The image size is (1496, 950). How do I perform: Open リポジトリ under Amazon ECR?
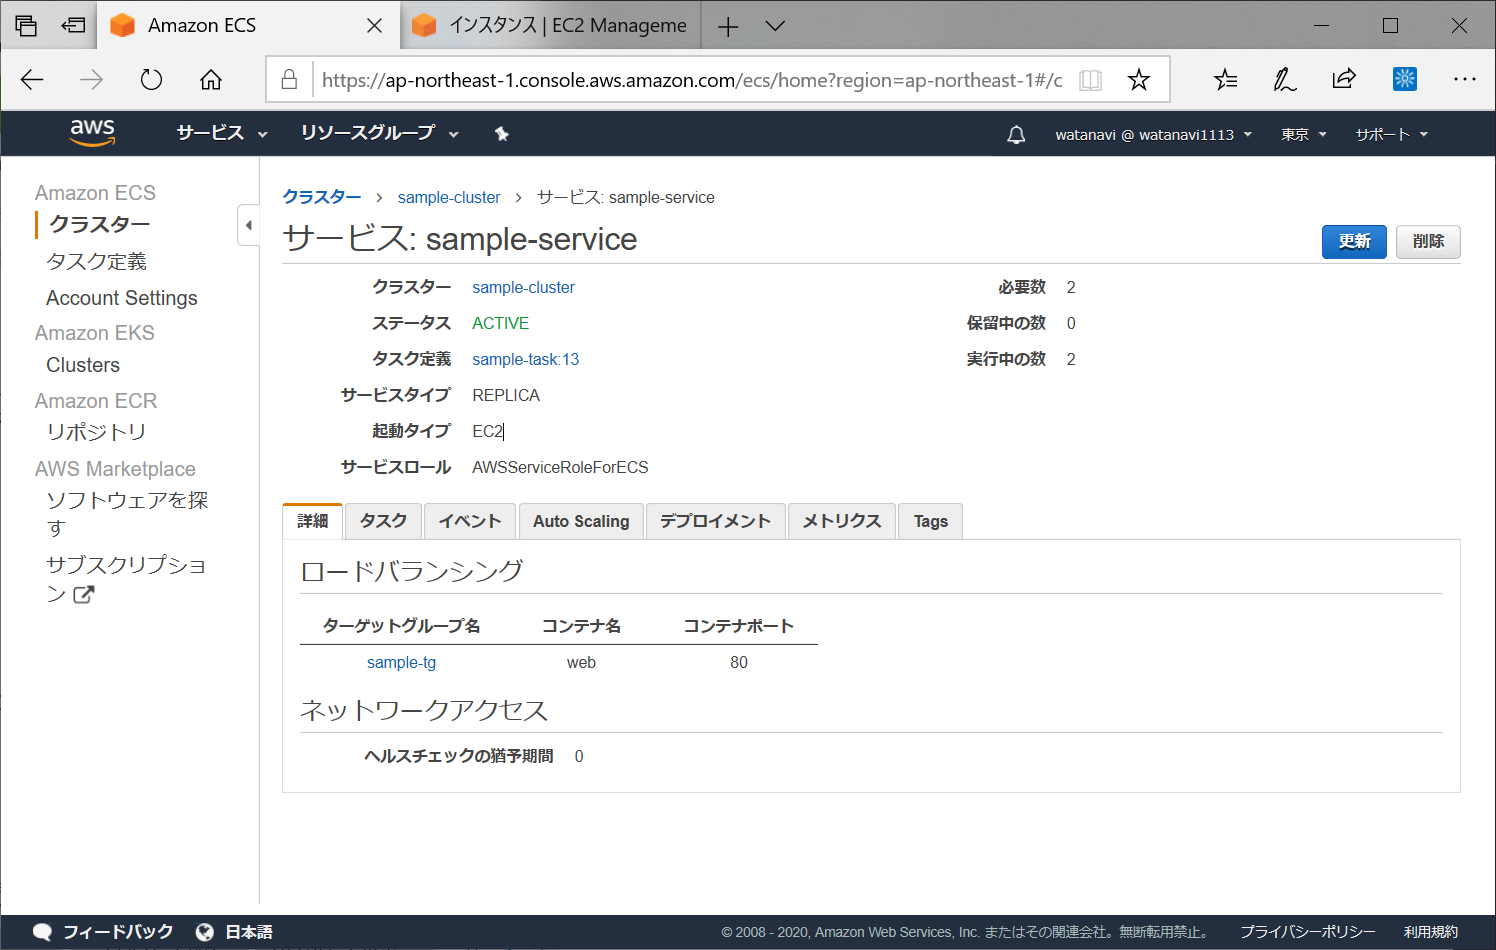click(97, 431)
